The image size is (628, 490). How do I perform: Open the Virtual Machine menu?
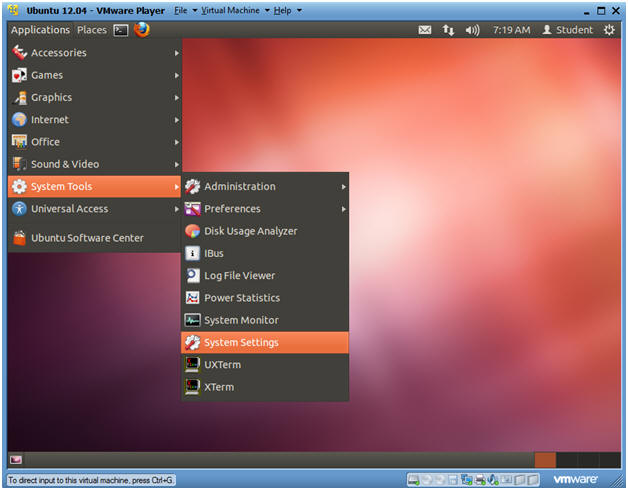[x=235, y=11]
